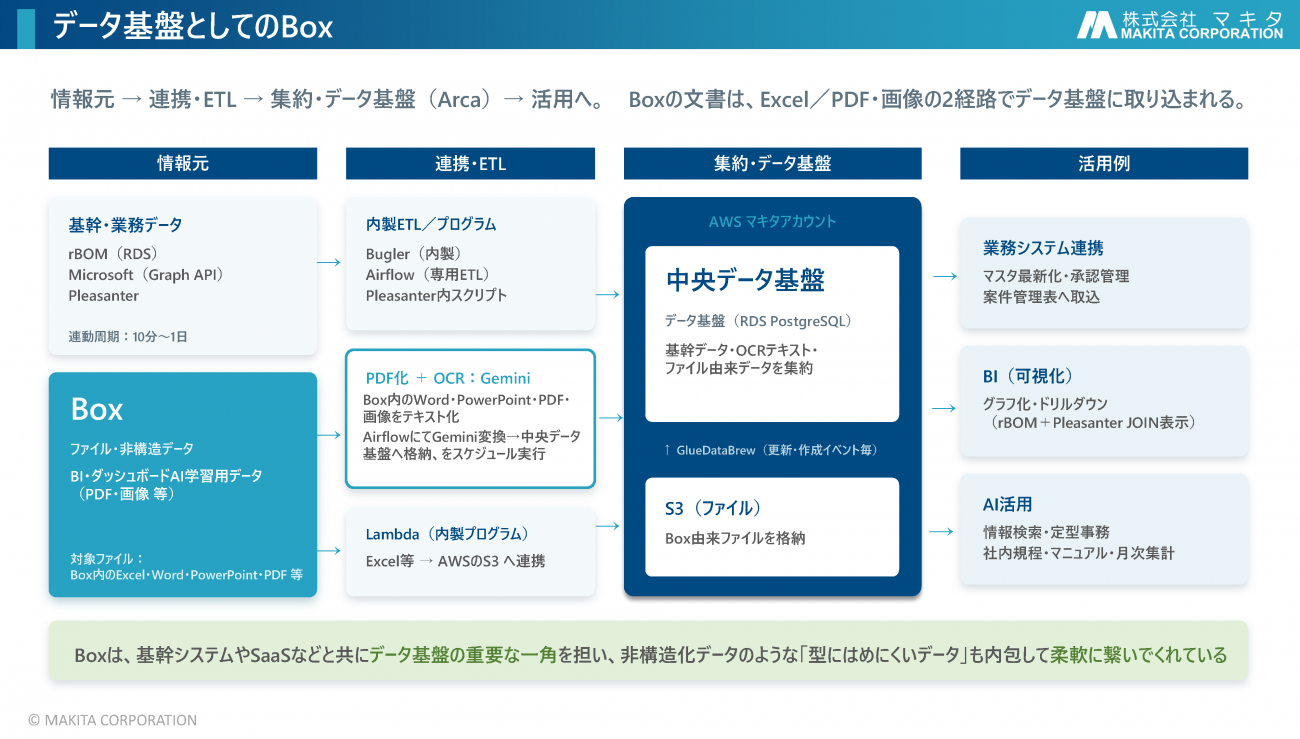Click the Microsoft（Graph API） line
This screenshot has width=1300, height=739.
pyautogui.click(x=146, y=275)
